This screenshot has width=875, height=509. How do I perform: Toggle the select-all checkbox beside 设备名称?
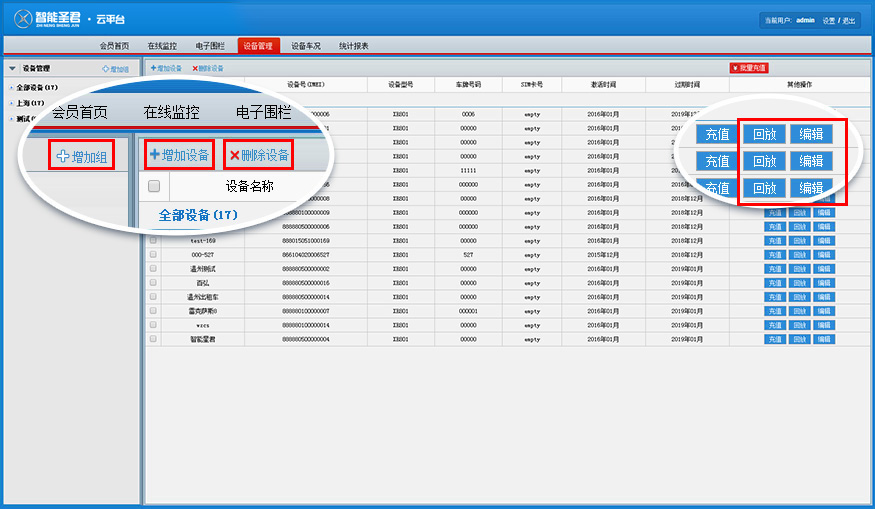click(x=154, y=186)
